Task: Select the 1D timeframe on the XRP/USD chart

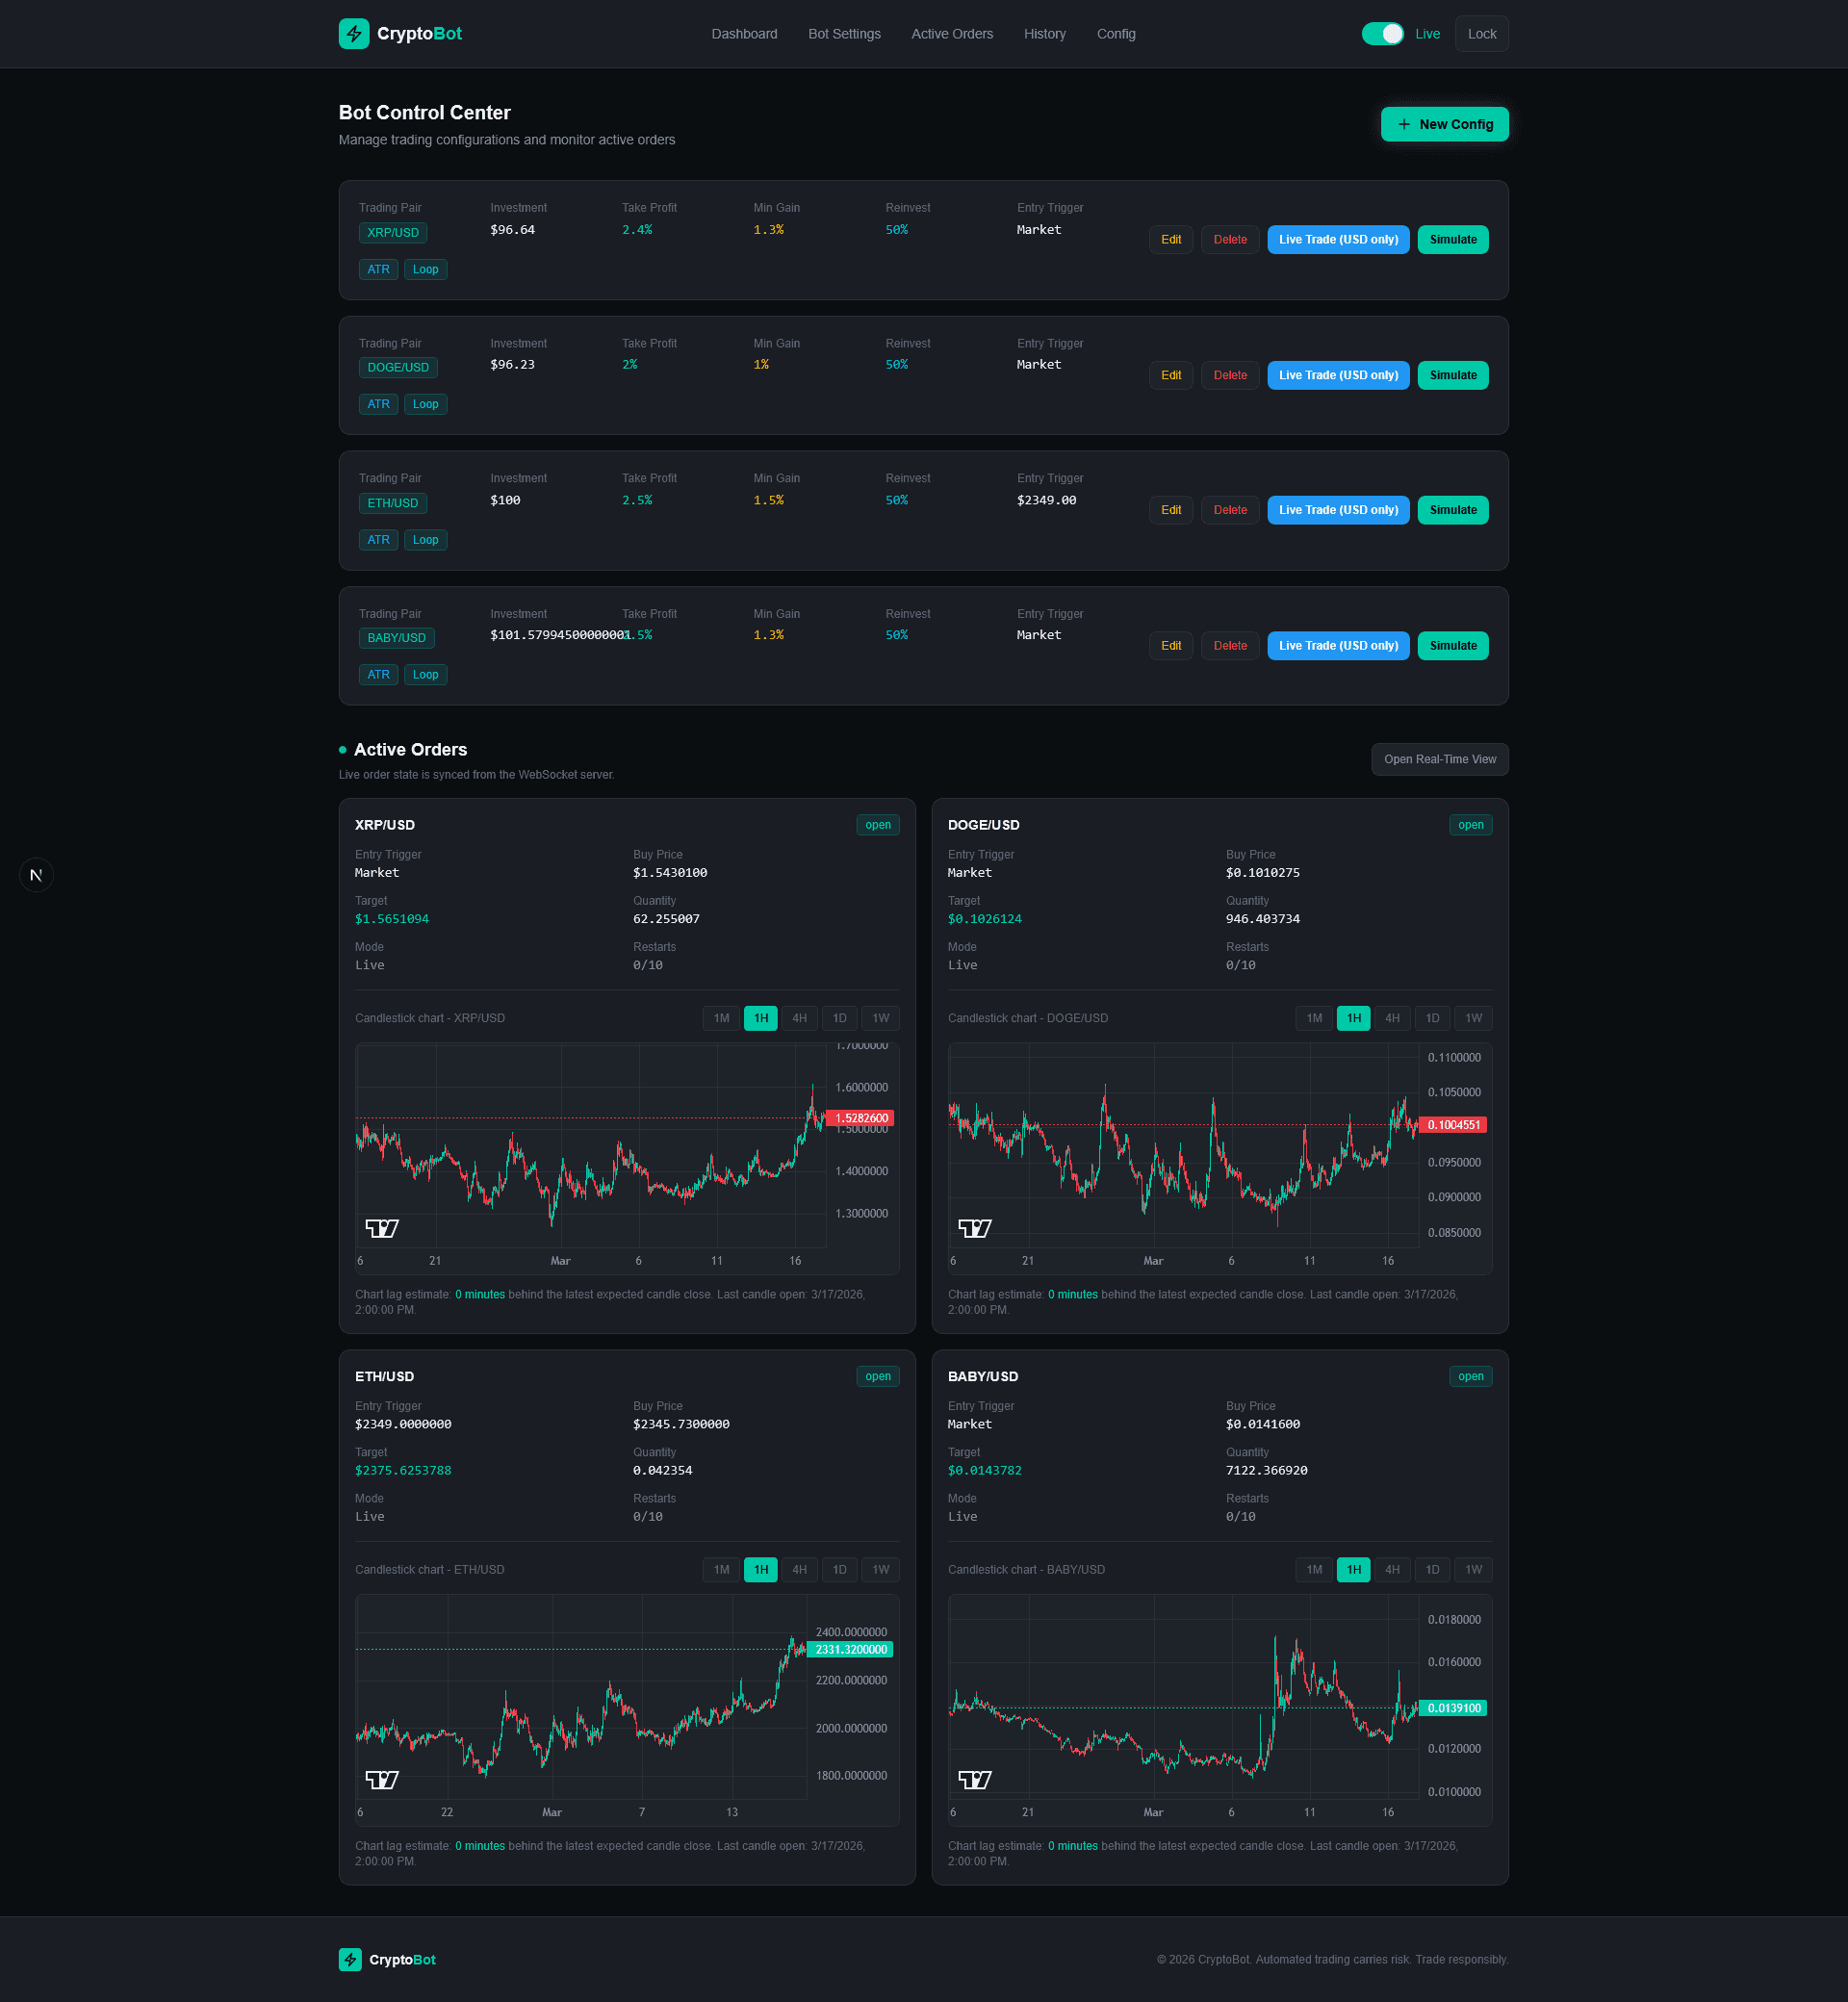Action: click(x=839, y=1018)
